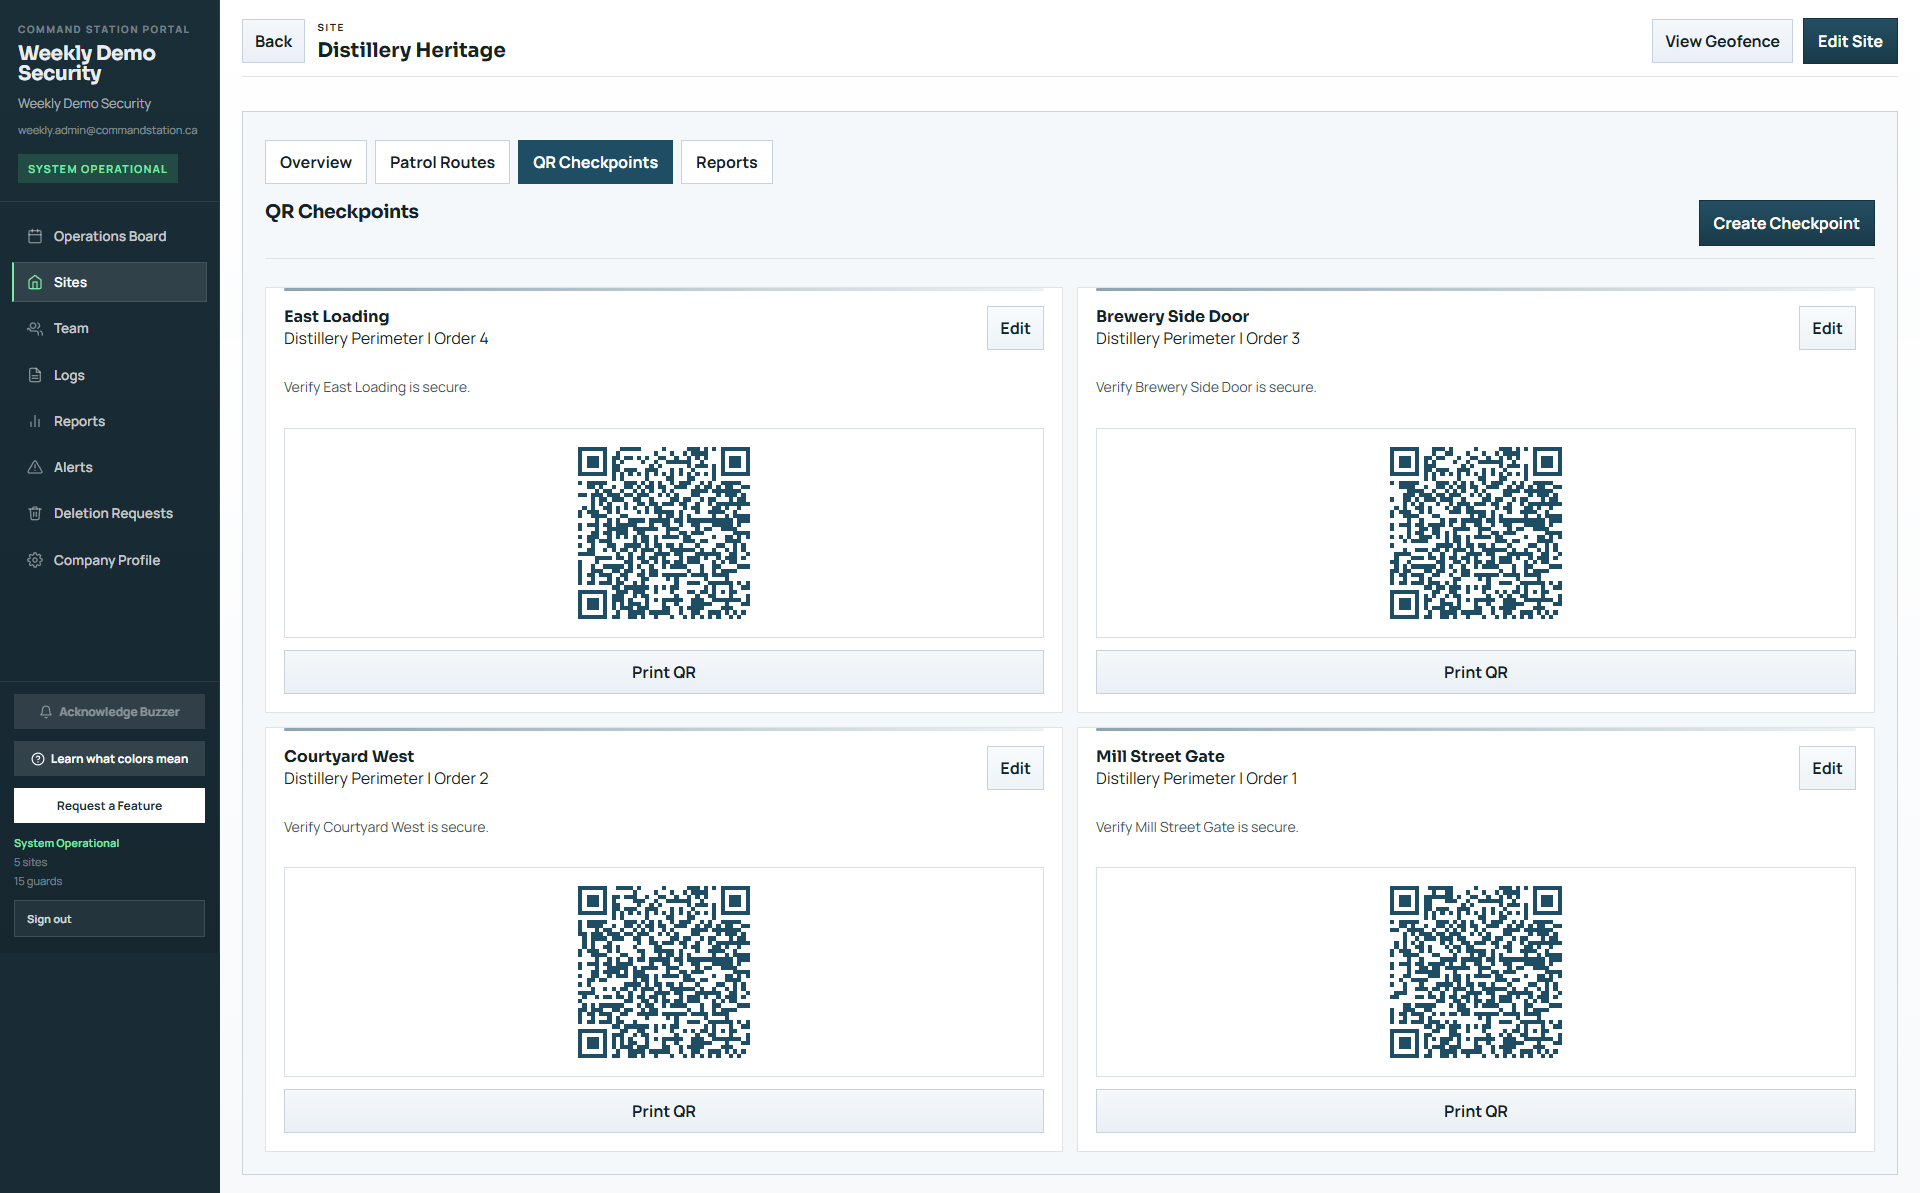
Task: Switch to the Patrol Routes tab
Action: click(x=442, y=162)
